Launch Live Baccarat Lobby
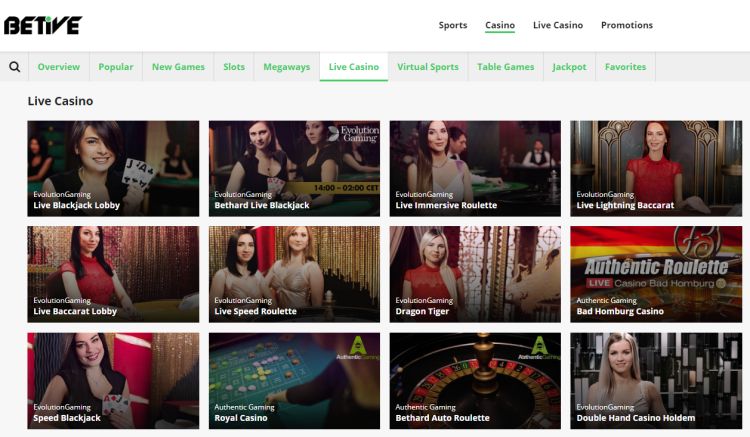This screenshot has width=750, height=437. [x=113, y=274]
